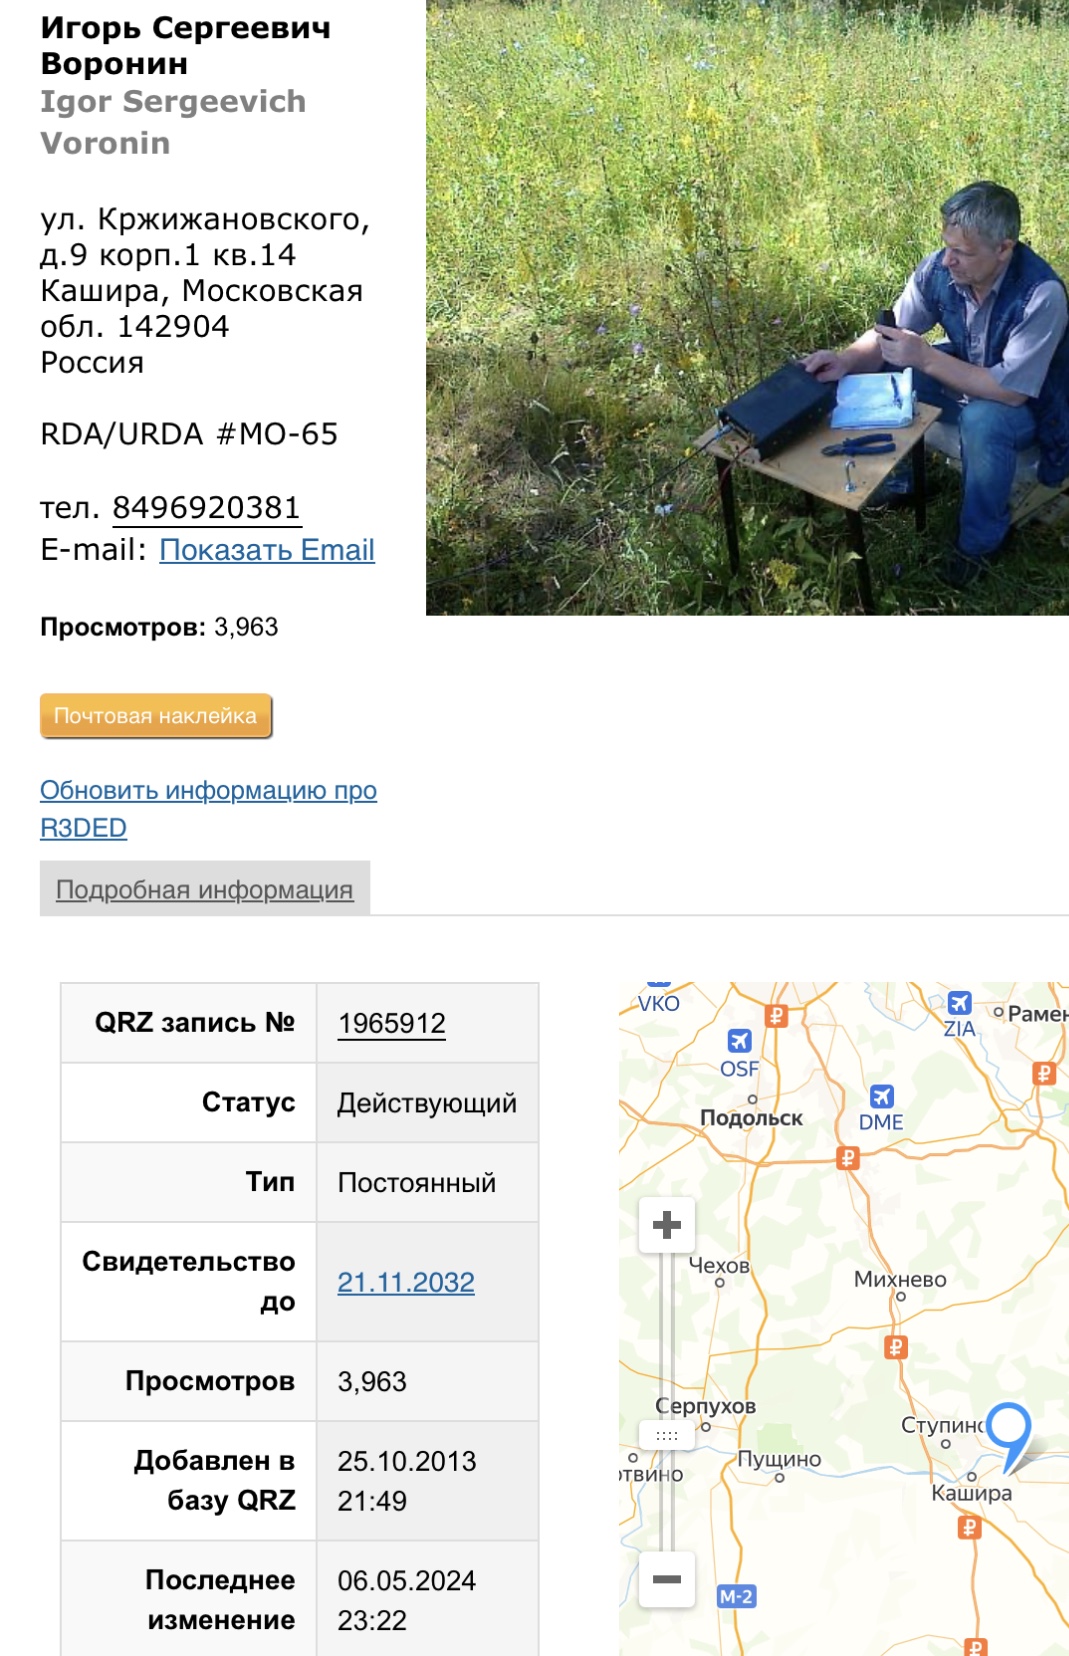This screenshot has height=1656, width=1069.
Task: Click the ruble toll icon near Подольск
Action: (x=848, y=1158)
